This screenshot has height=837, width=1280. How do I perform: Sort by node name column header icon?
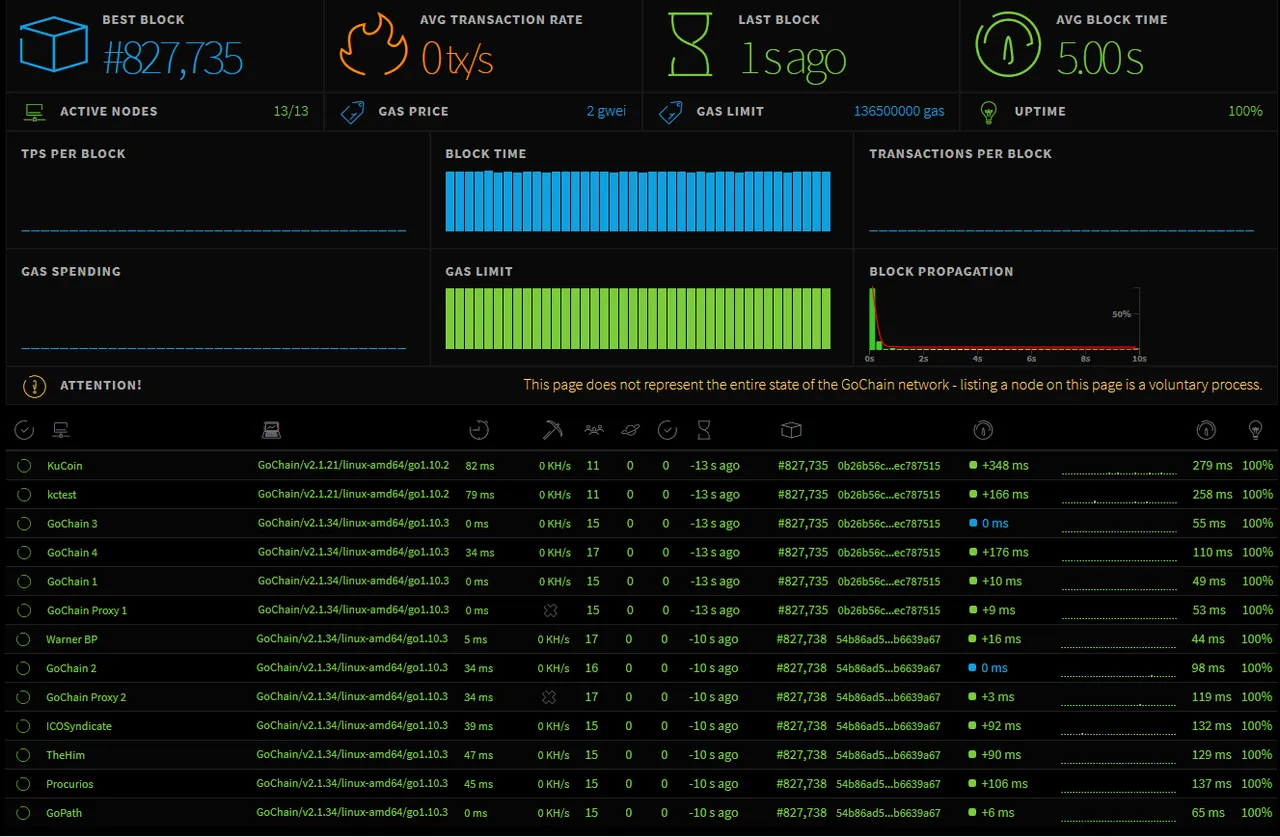(x=61, y=430)
